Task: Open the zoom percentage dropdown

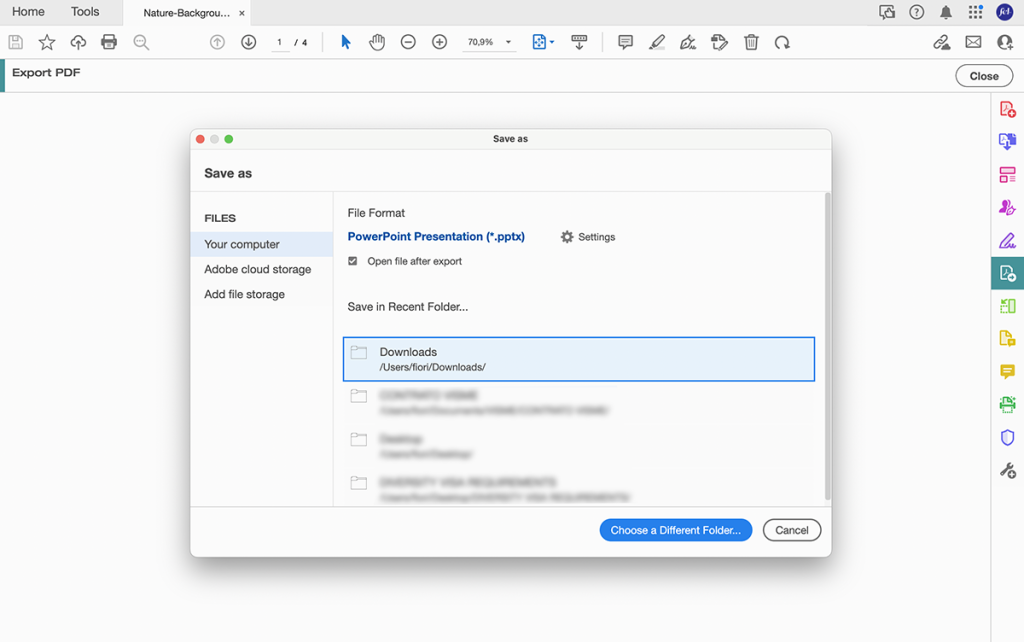Action: click(x=488, y=42)
